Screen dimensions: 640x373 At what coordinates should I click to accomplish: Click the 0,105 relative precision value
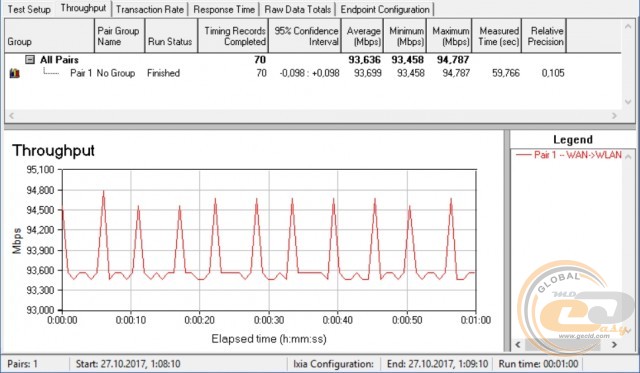(x=553, y=73)
